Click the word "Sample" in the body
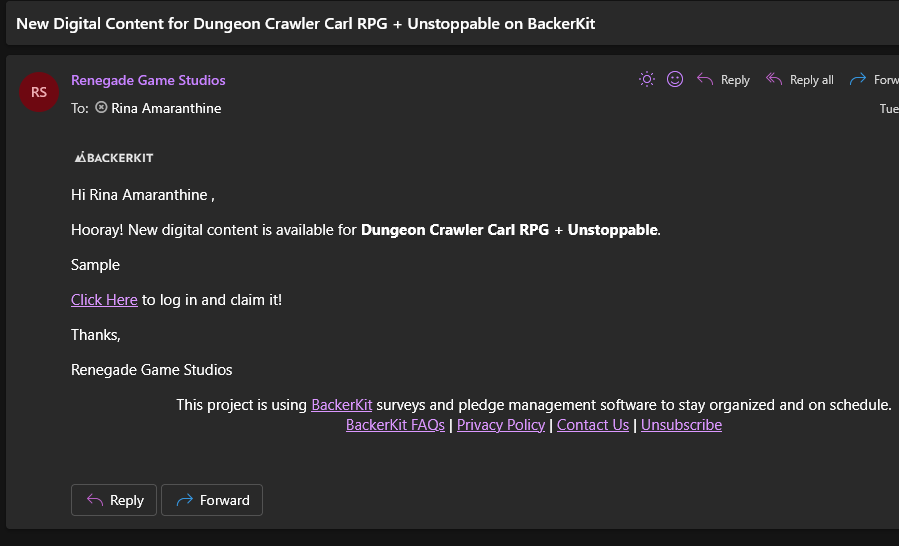Viewport: 899px width, 546px height. click(95, 265)
